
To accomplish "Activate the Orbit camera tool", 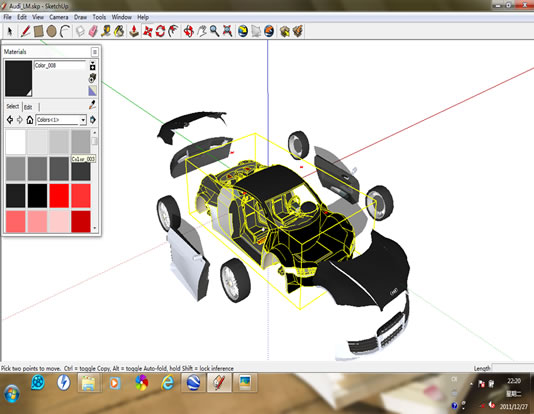I will click(x=188, y=31).
